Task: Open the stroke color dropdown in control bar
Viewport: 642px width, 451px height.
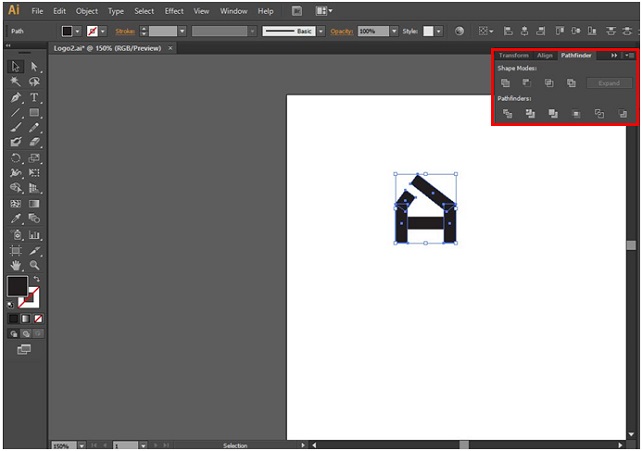Action: click(x=103, y=31)
